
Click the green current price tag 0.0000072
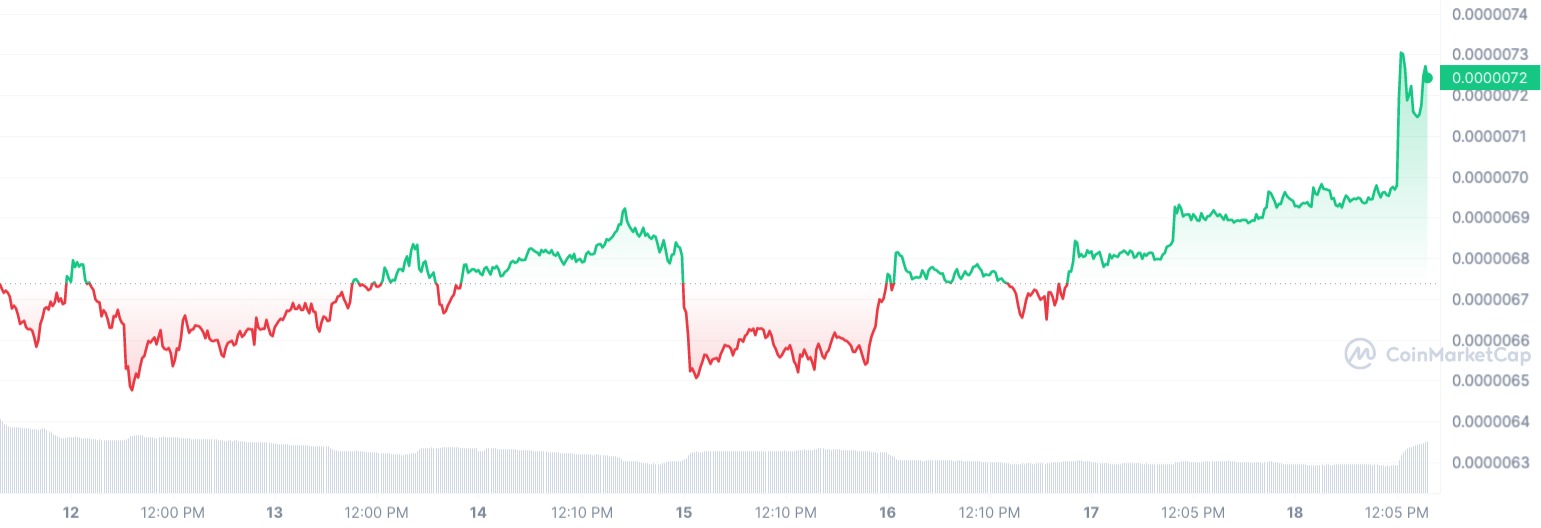(1490, 77)
